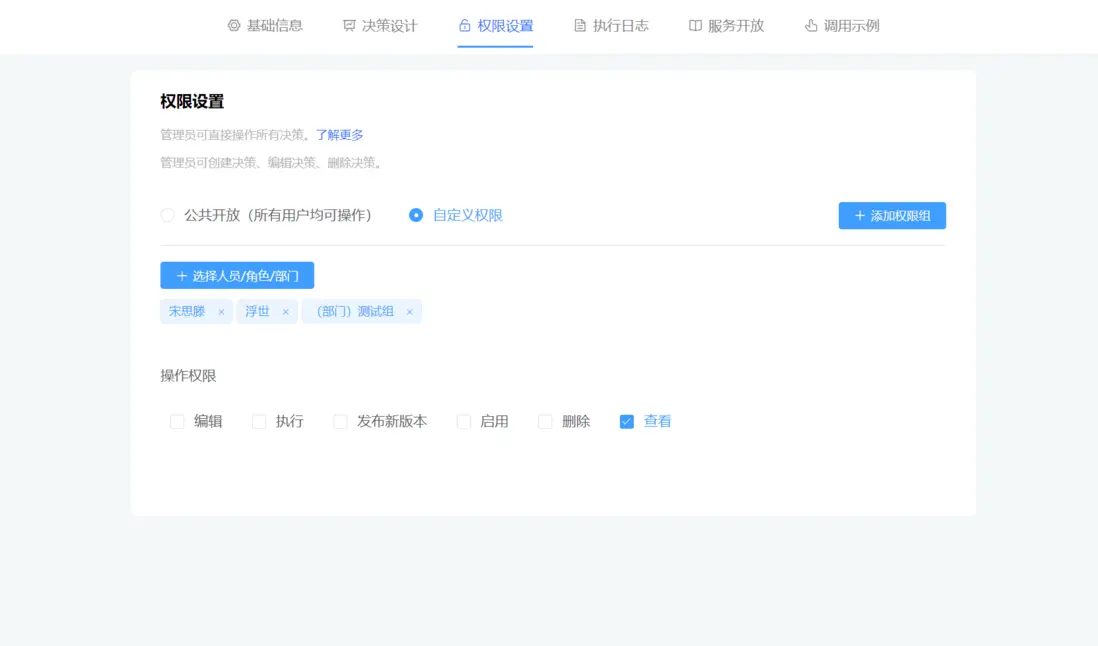Click the gear icon beside 基础信息
1098x646 pixels.
coord(233,26)
